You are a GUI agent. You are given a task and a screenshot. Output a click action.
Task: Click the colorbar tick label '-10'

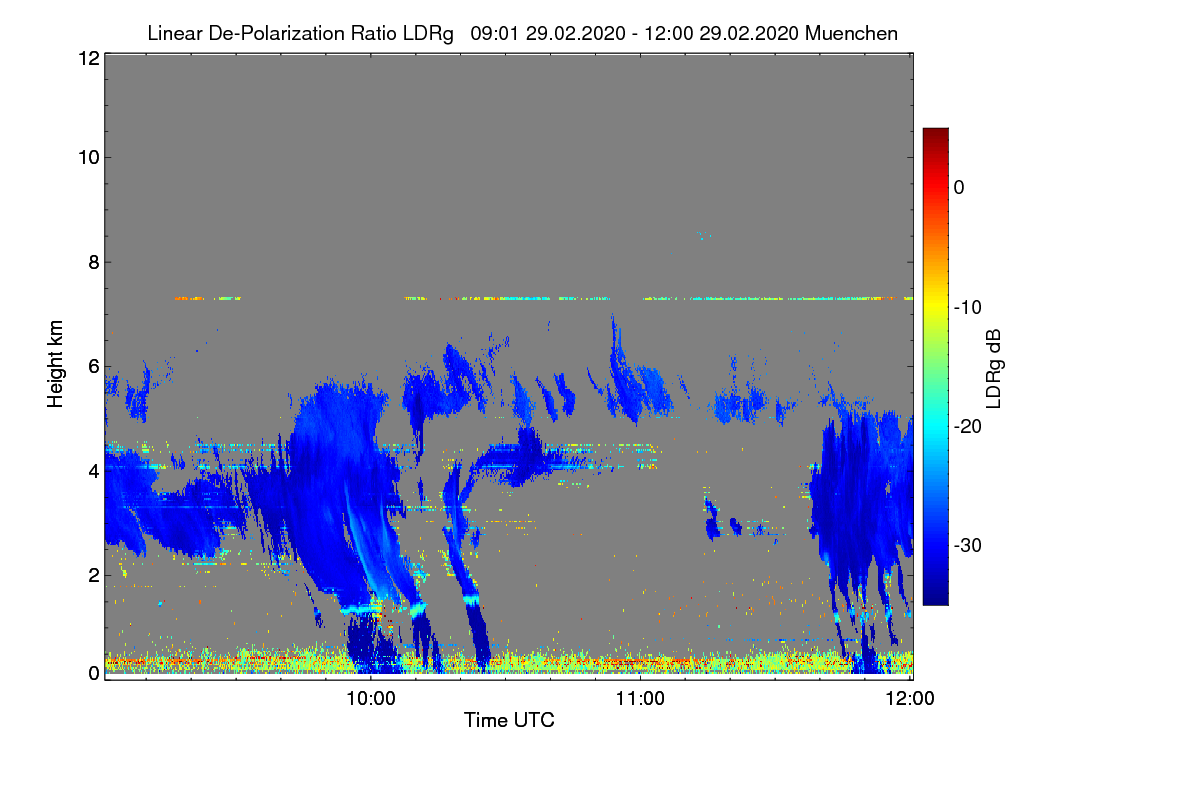(x=967, y=307)
